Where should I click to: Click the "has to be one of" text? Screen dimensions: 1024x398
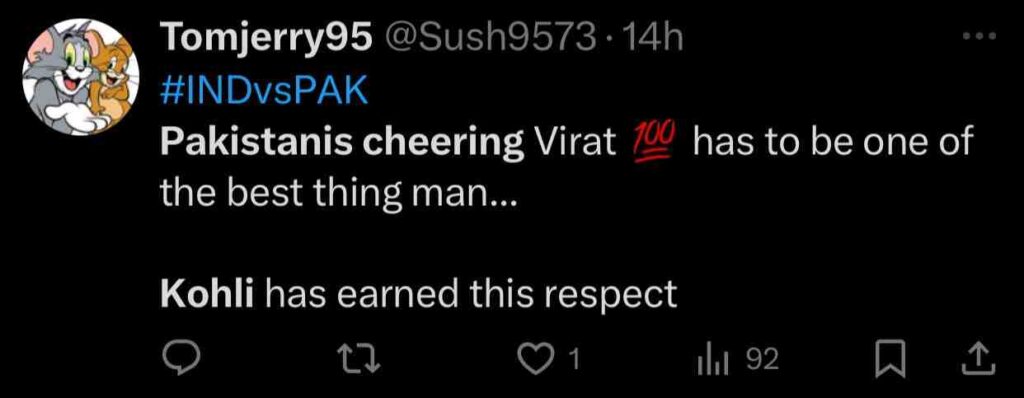[833, 142]
